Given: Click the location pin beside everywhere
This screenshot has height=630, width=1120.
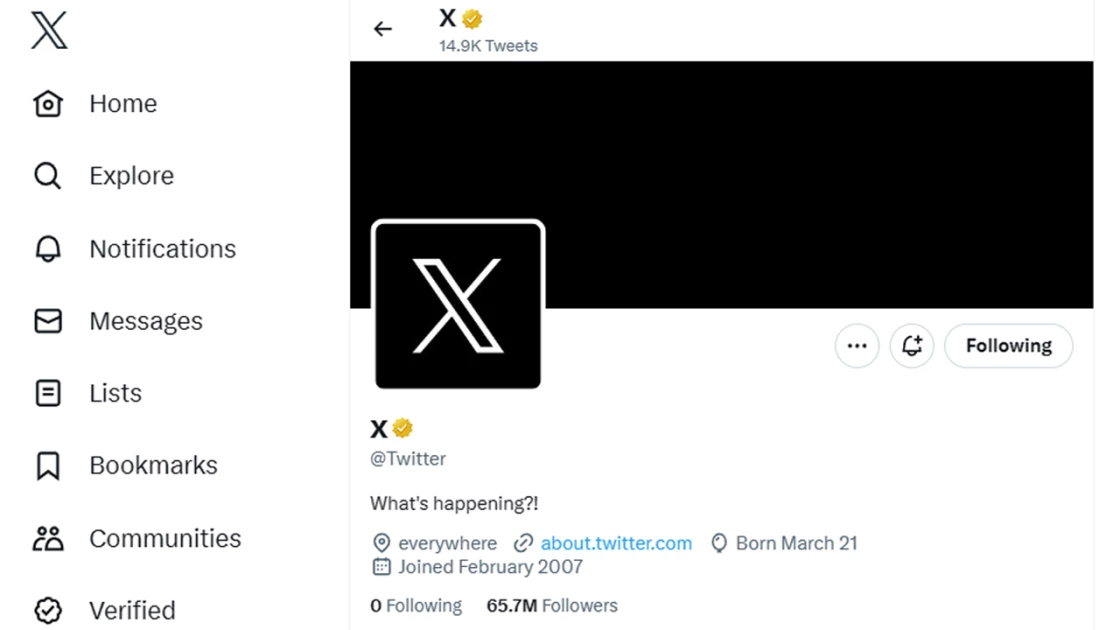Looking at the screenshot, I should [x=381, y=543].
